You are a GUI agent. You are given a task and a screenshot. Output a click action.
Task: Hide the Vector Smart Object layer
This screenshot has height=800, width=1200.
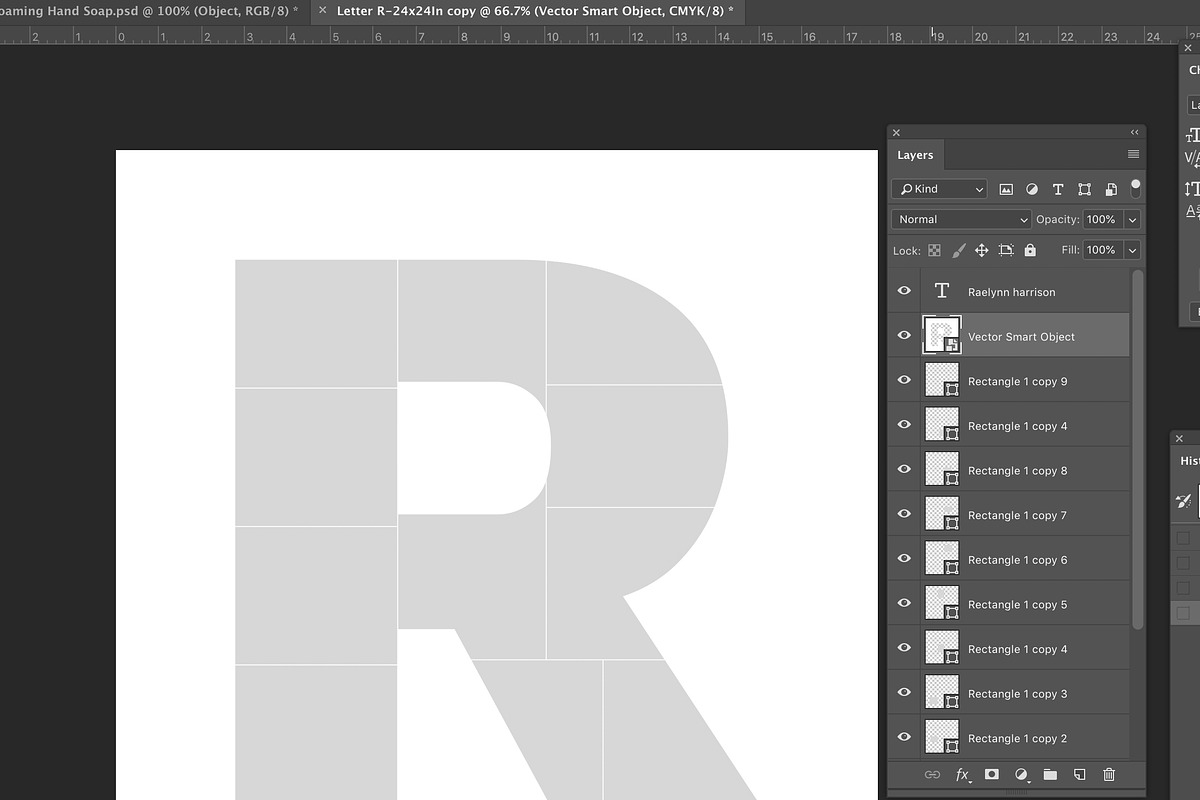coord(904,336)
